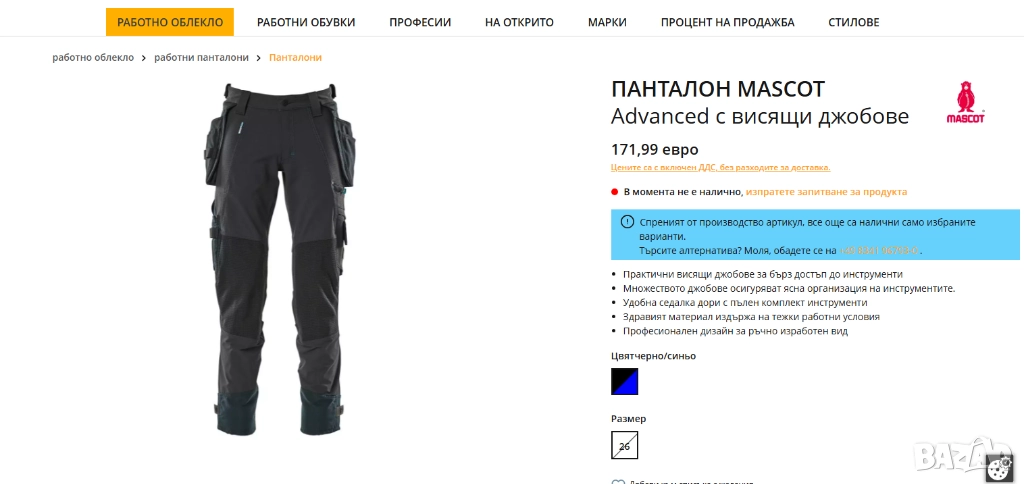Click the wishlist heart icon
The image size is (1024, 484).
(618, 482)
